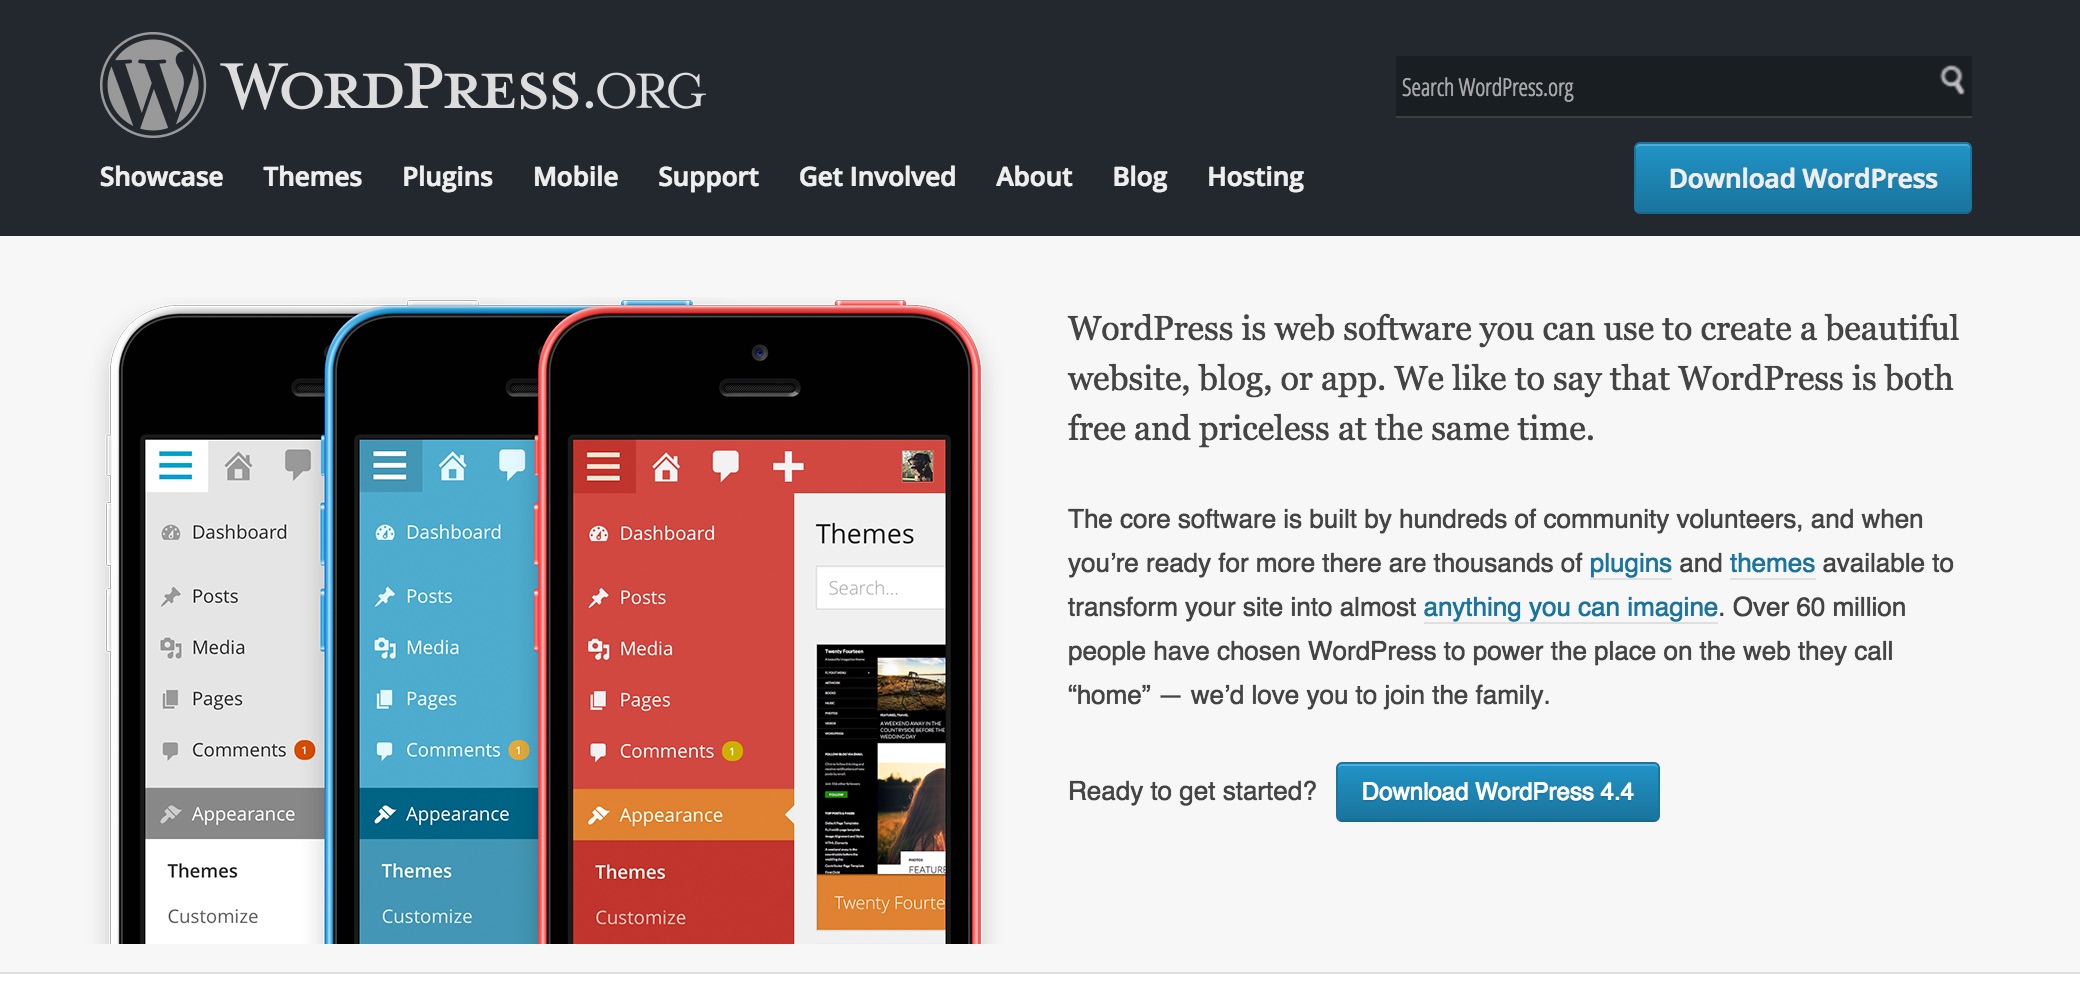Tap the home icon on red phone
Screen dimensions: 2080x1006
click(666, 466)
